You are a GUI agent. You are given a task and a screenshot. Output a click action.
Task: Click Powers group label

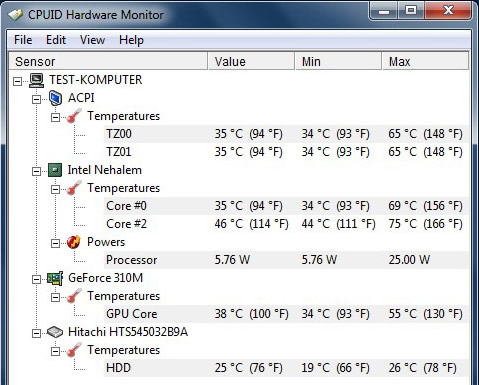click(106, 242)
